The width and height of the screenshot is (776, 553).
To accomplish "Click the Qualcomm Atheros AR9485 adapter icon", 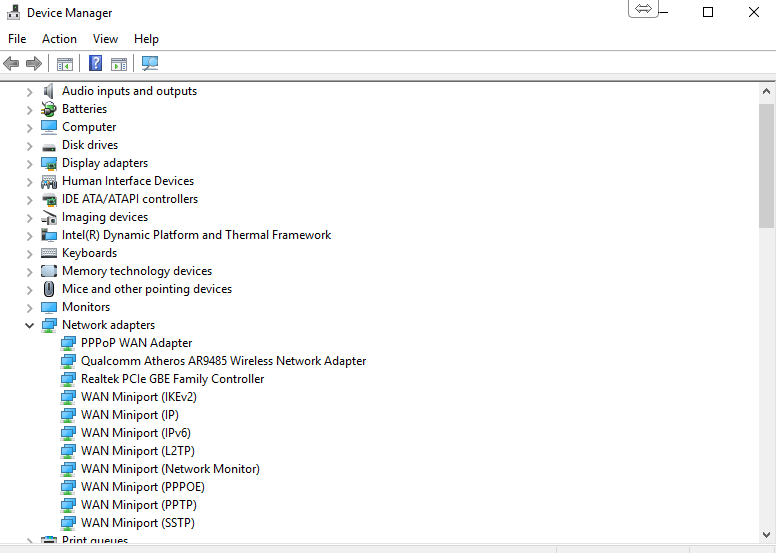I will click(x=68, y=361).
